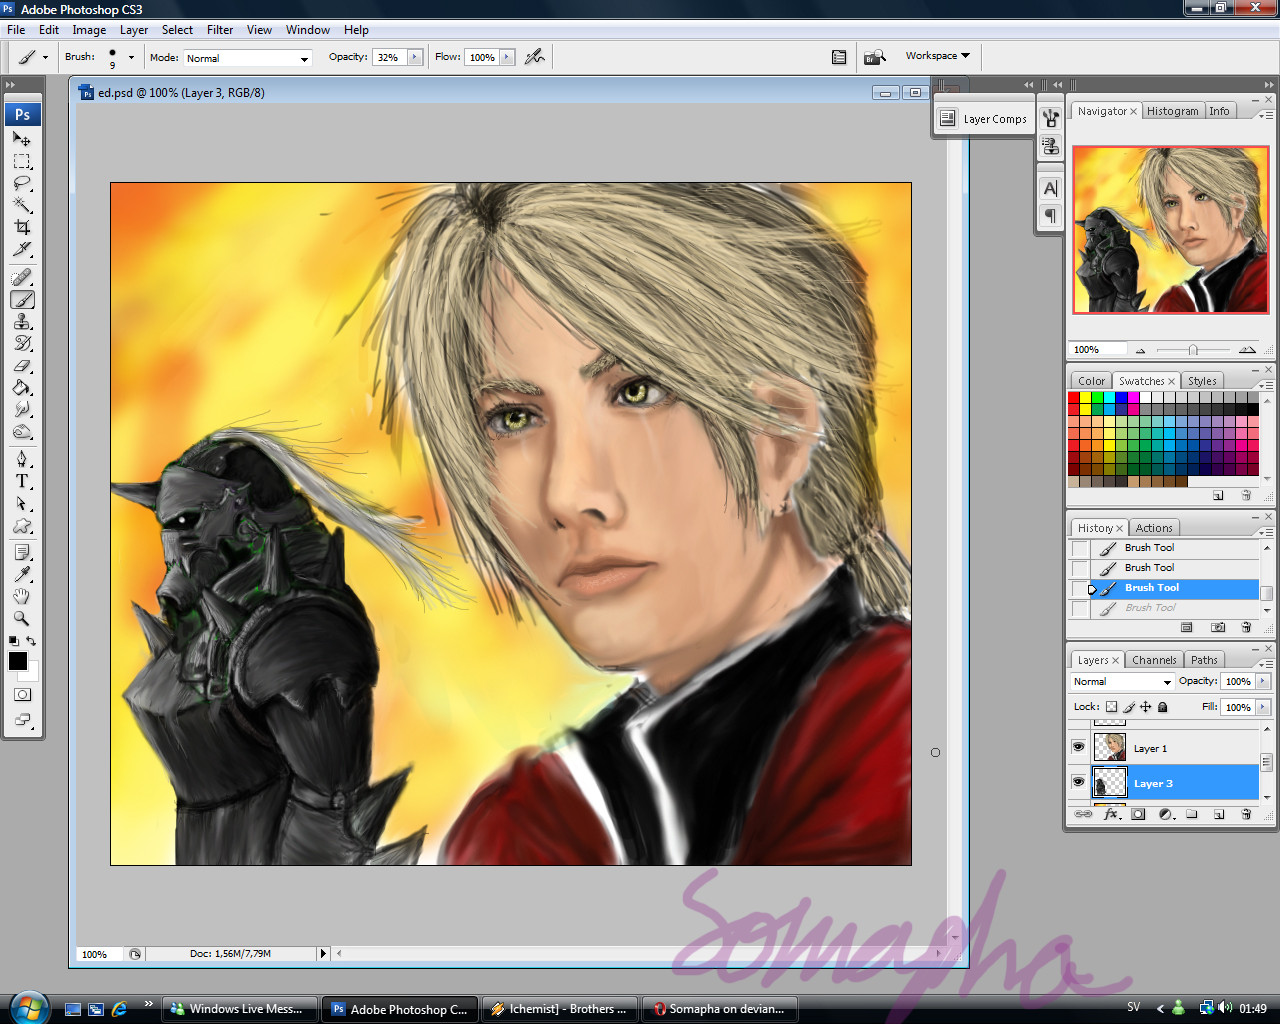Select the Hand tool
The image size is (1280, 1024).
click(22, 597)
